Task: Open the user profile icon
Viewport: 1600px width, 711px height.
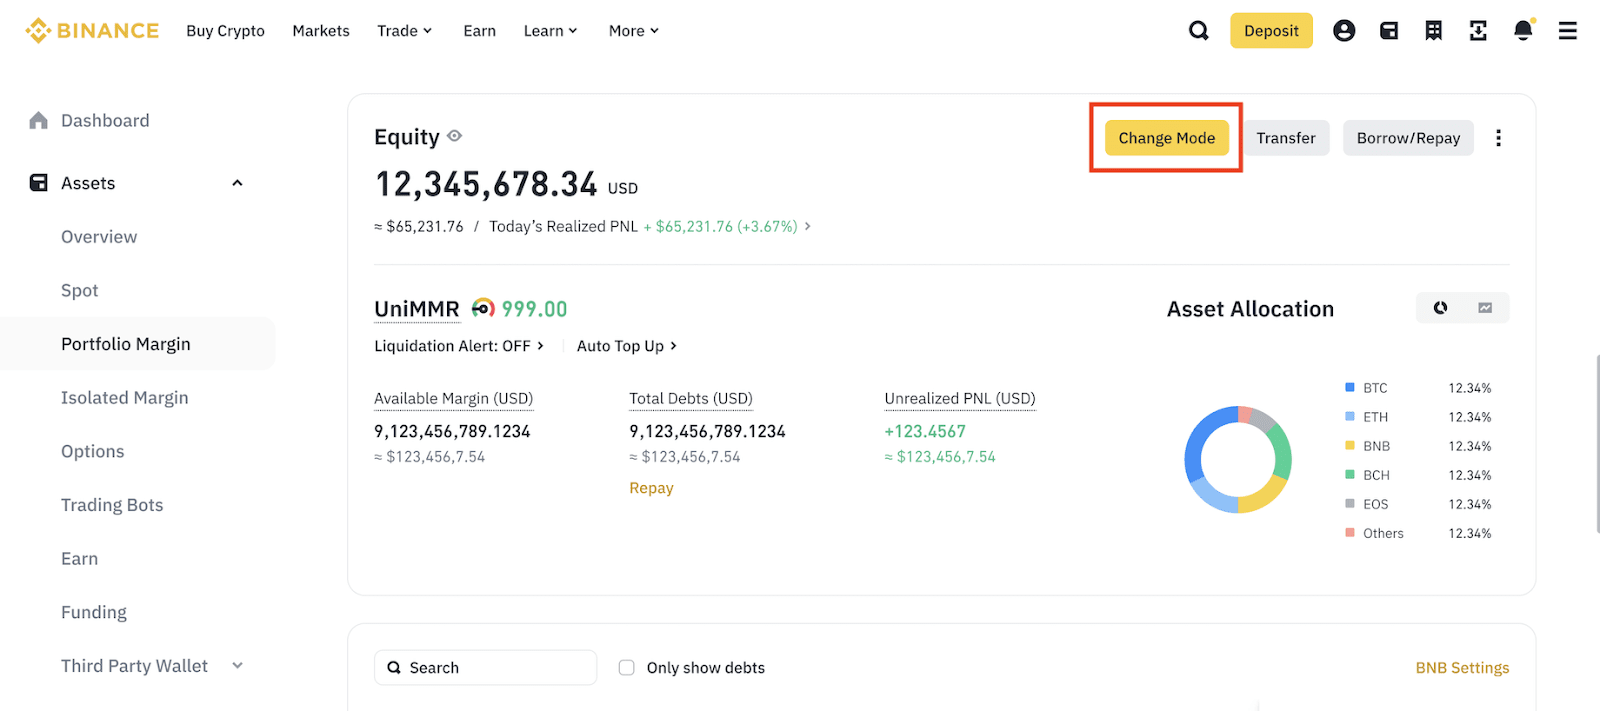Action: 1344,31
